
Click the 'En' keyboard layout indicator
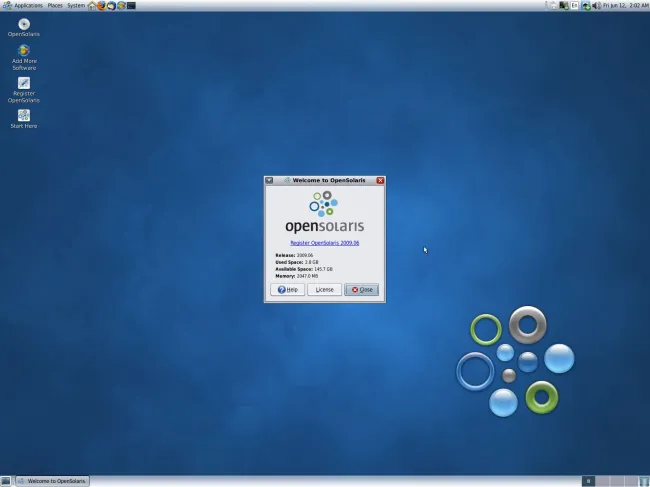[574, 5]
